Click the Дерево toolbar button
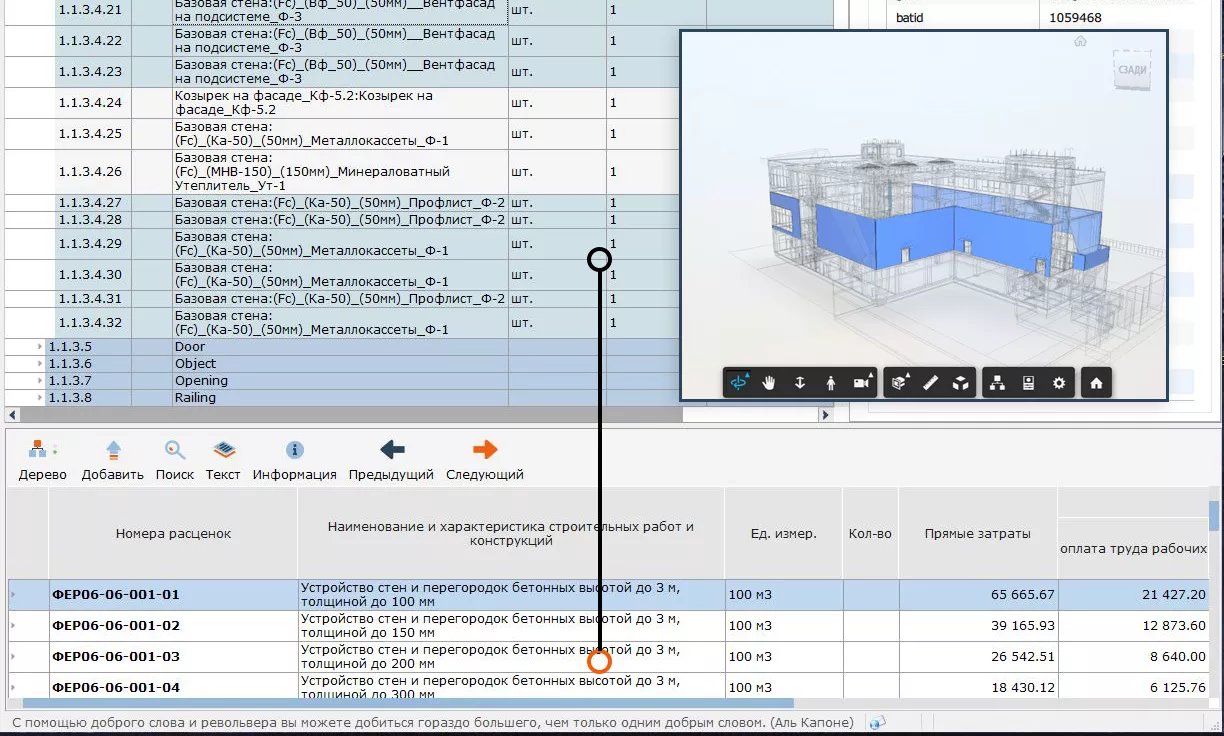Viewport: 1224px width, 736px height. point(42,460)
